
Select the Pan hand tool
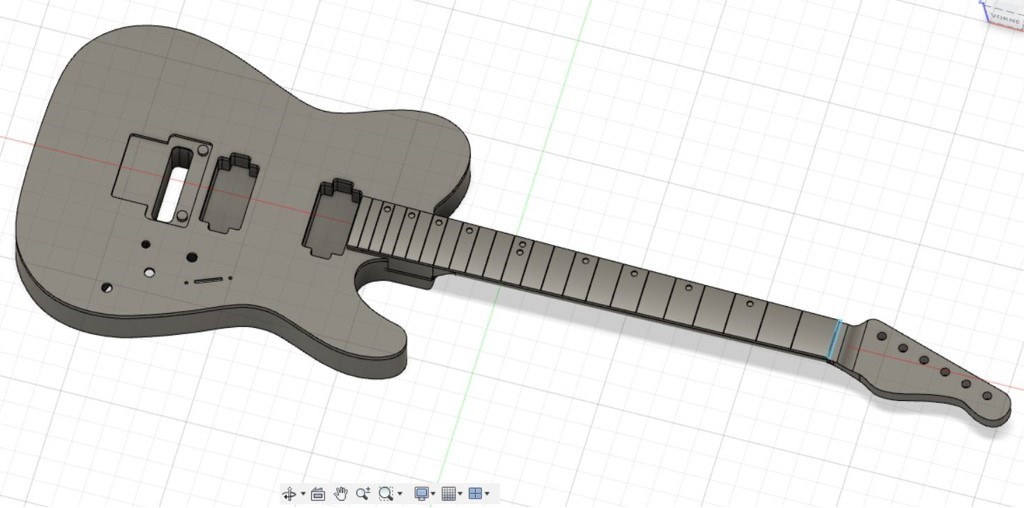(x=341, y=494)
